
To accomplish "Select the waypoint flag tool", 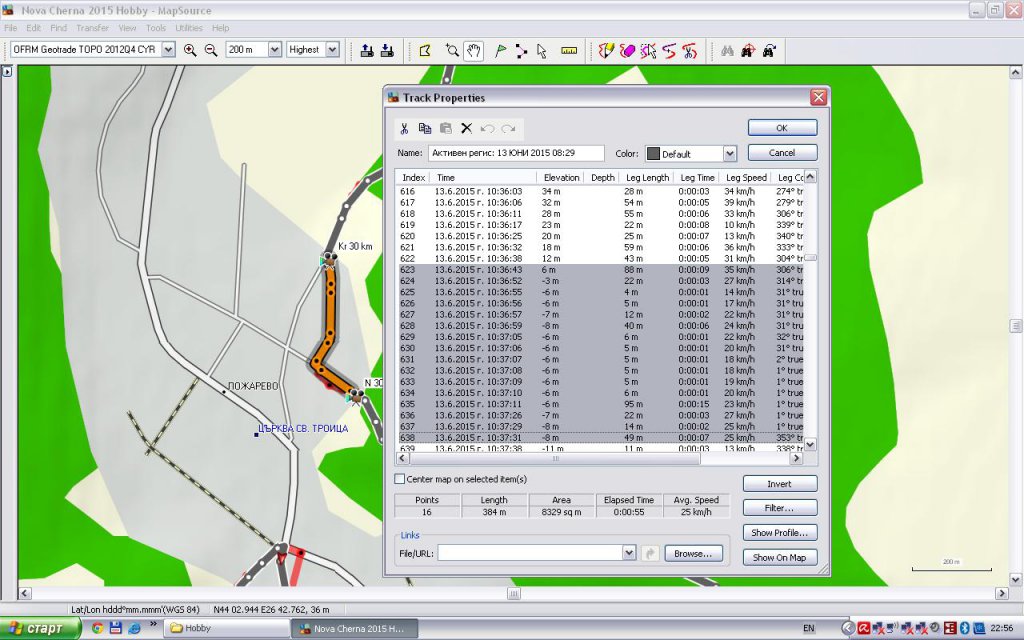I will click(500, 50).
